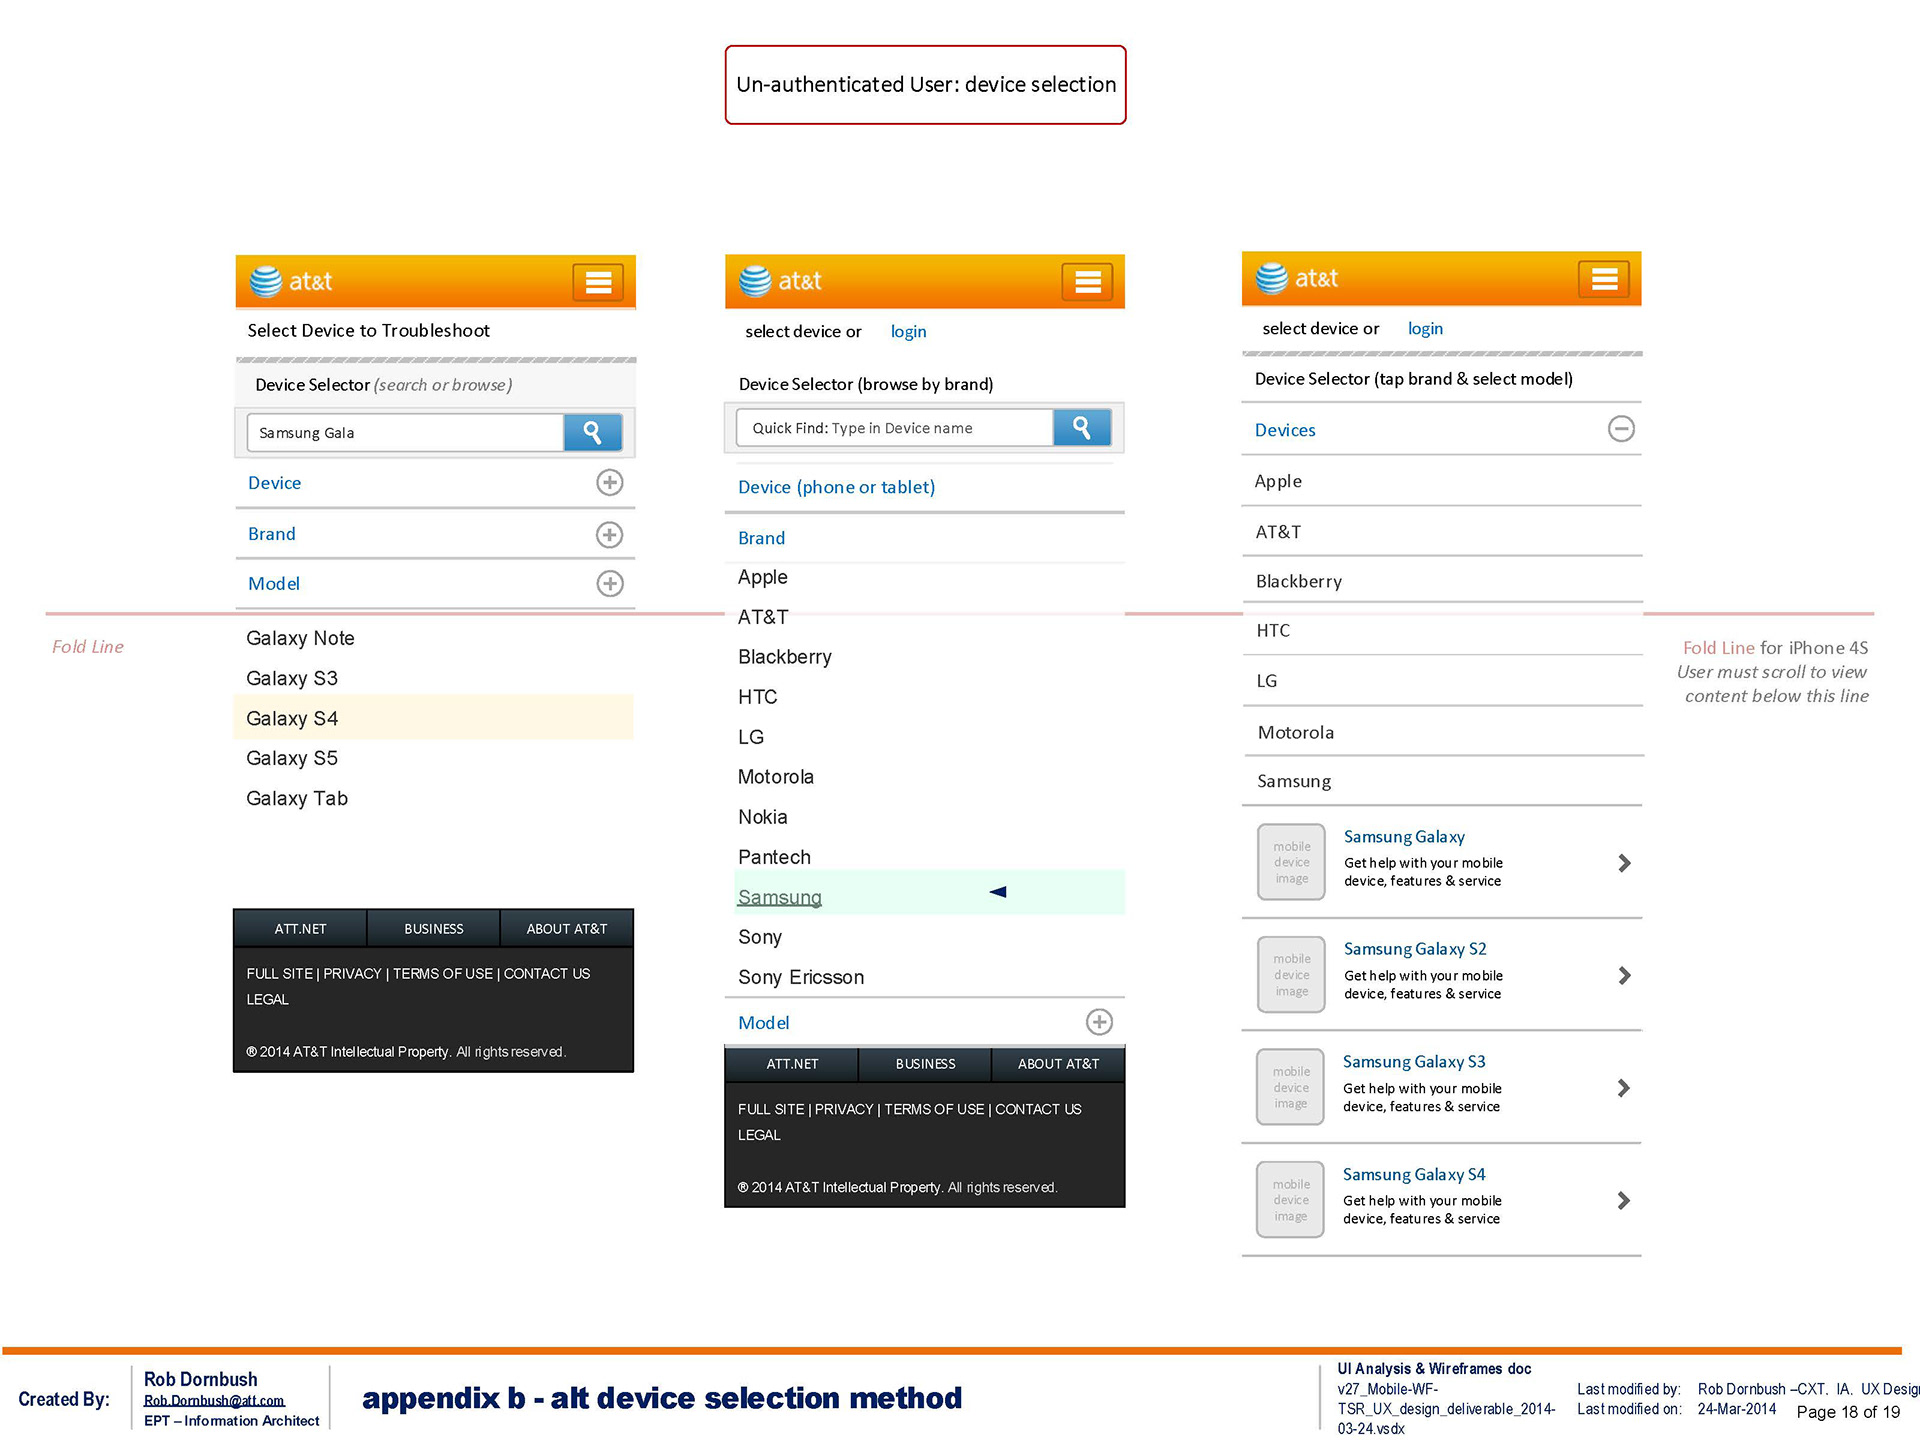Viewport: 1920px width, 1440px height.
Task: Click search icon beside Samsung Gala field
Action: coord(593,433)
